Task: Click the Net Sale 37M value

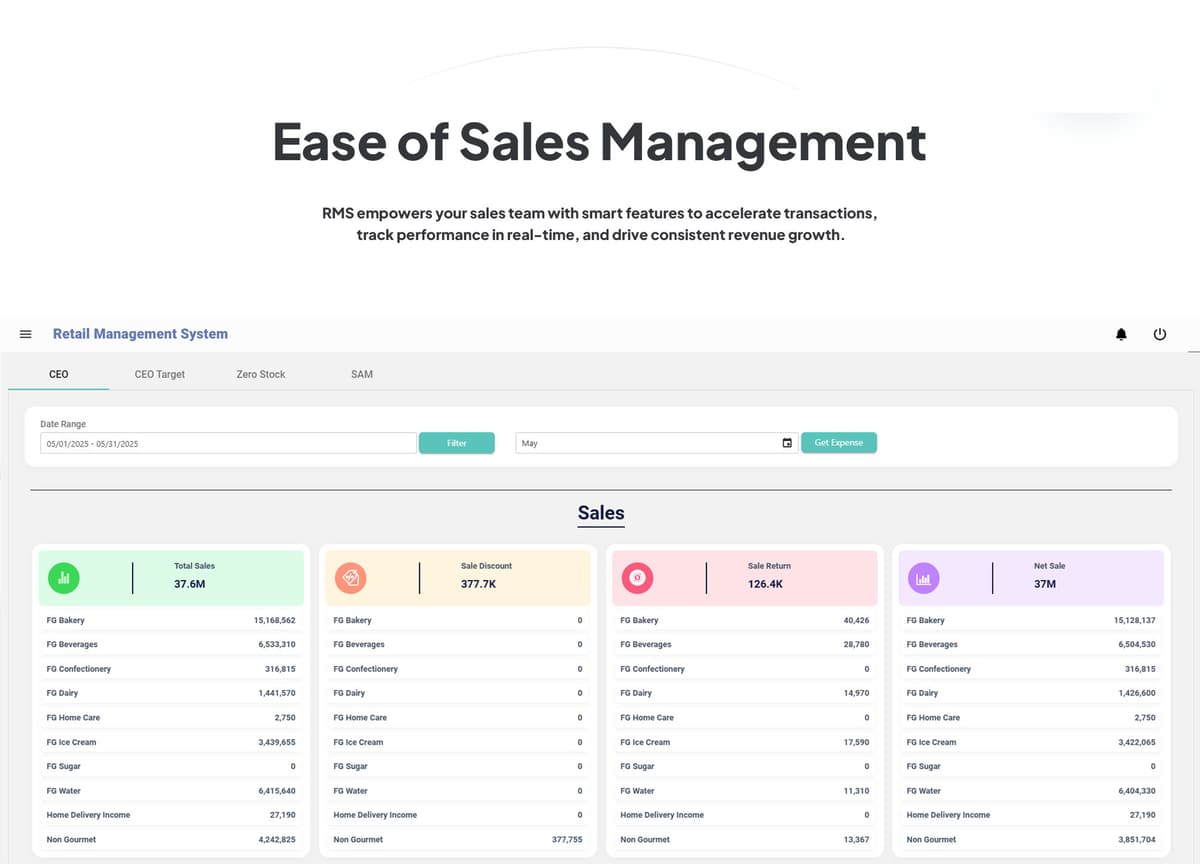Action: click(1045, 584)
